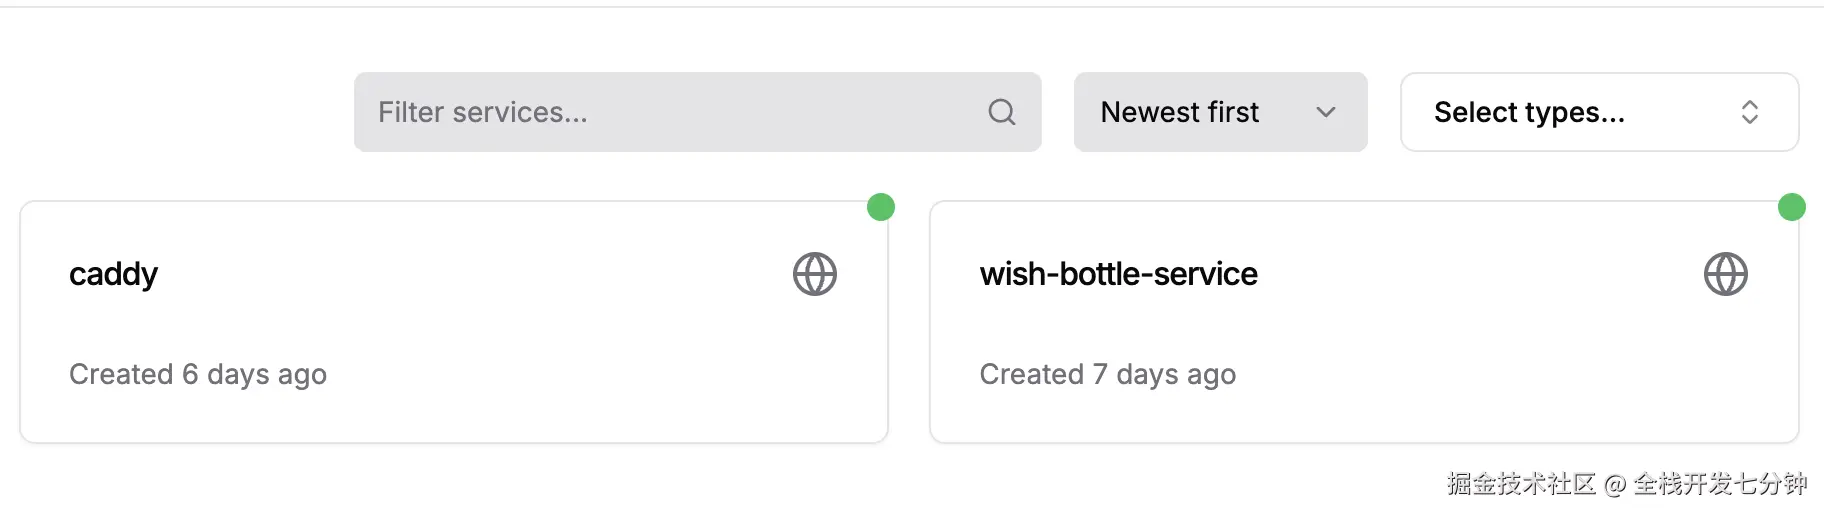
Task: Focus the Filter services search field
Action: (x=680, y=112)
